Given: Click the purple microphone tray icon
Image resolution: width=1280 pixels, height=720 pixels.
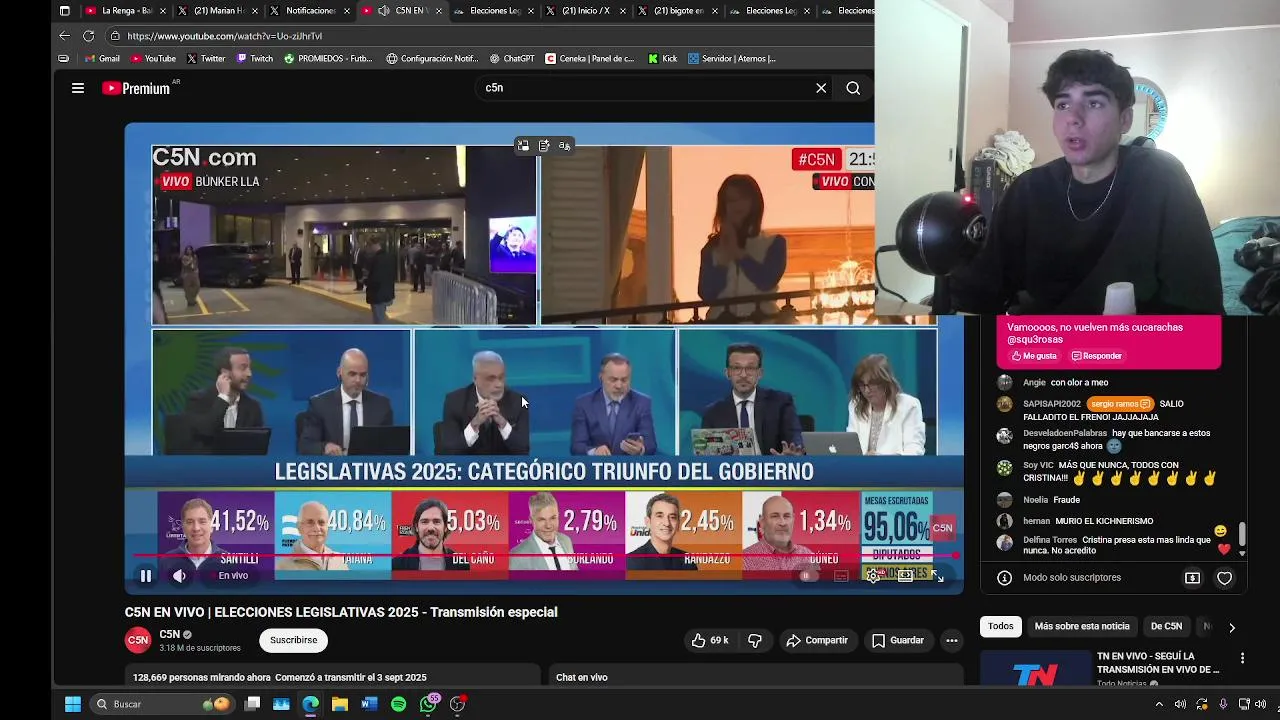Looking at the screenshot, I should coord(1223,704).
